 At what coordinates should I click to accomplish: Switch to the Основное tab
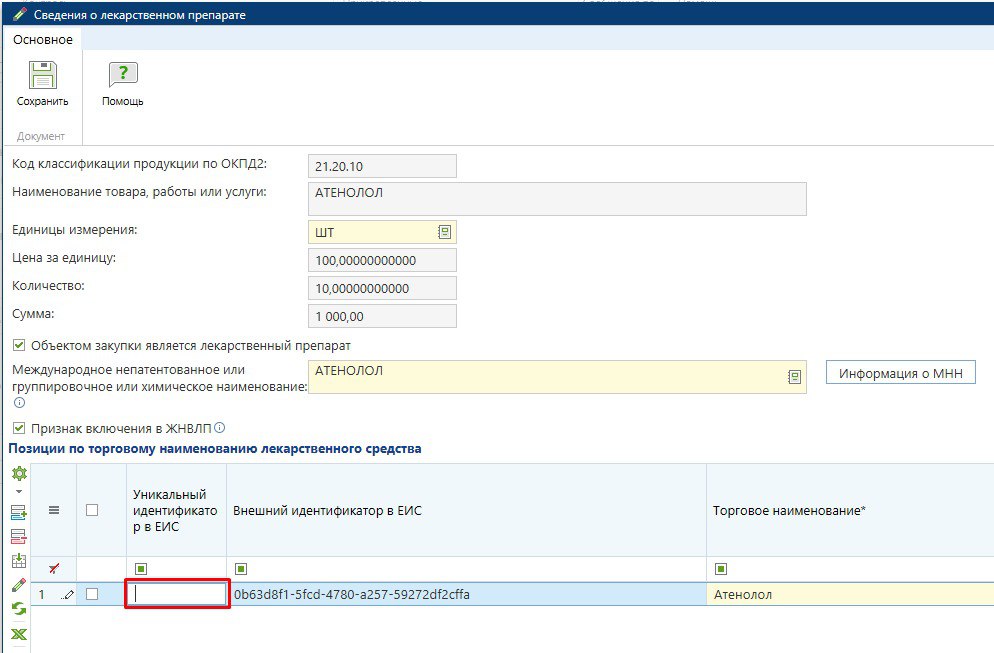[x=42, y=39]
